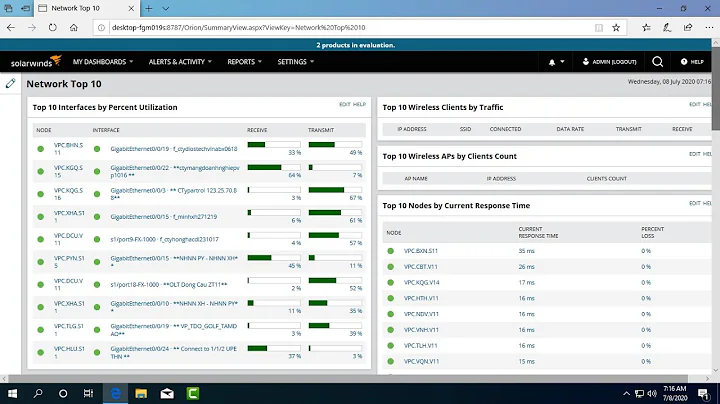The width and height of the screenshot is (720, 404).
Task: Open File Explorer from taskbar
Action: 141,393
